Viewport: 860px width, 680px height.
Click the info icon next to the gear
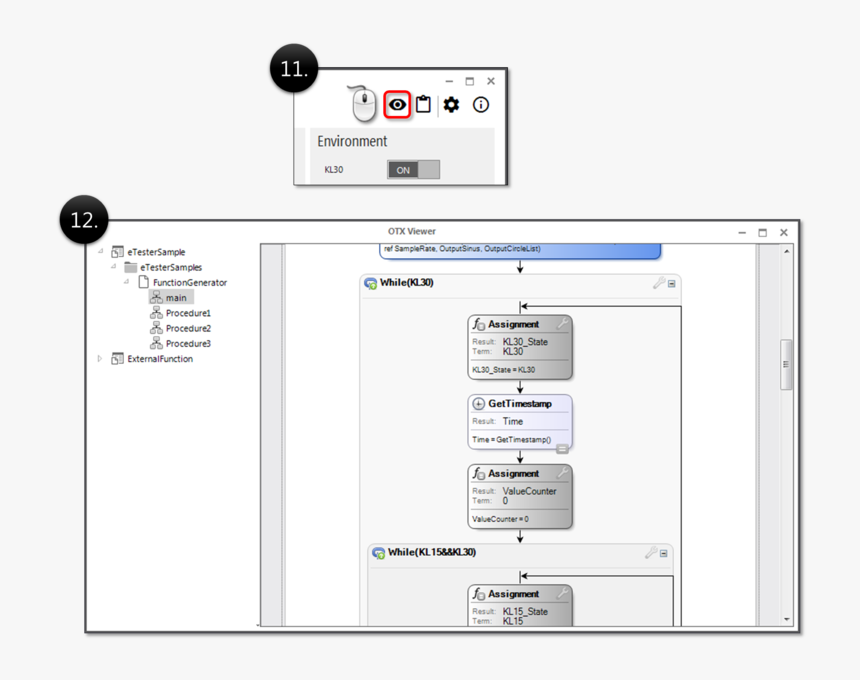pyautogui.click(x=479, y=104)
